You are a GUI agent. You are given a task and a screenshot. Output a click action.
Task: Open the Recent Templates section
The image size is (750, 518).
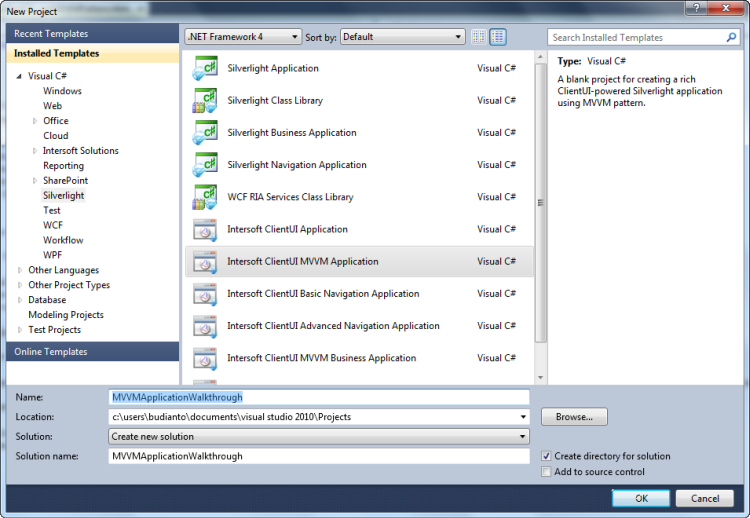(51, 34)
